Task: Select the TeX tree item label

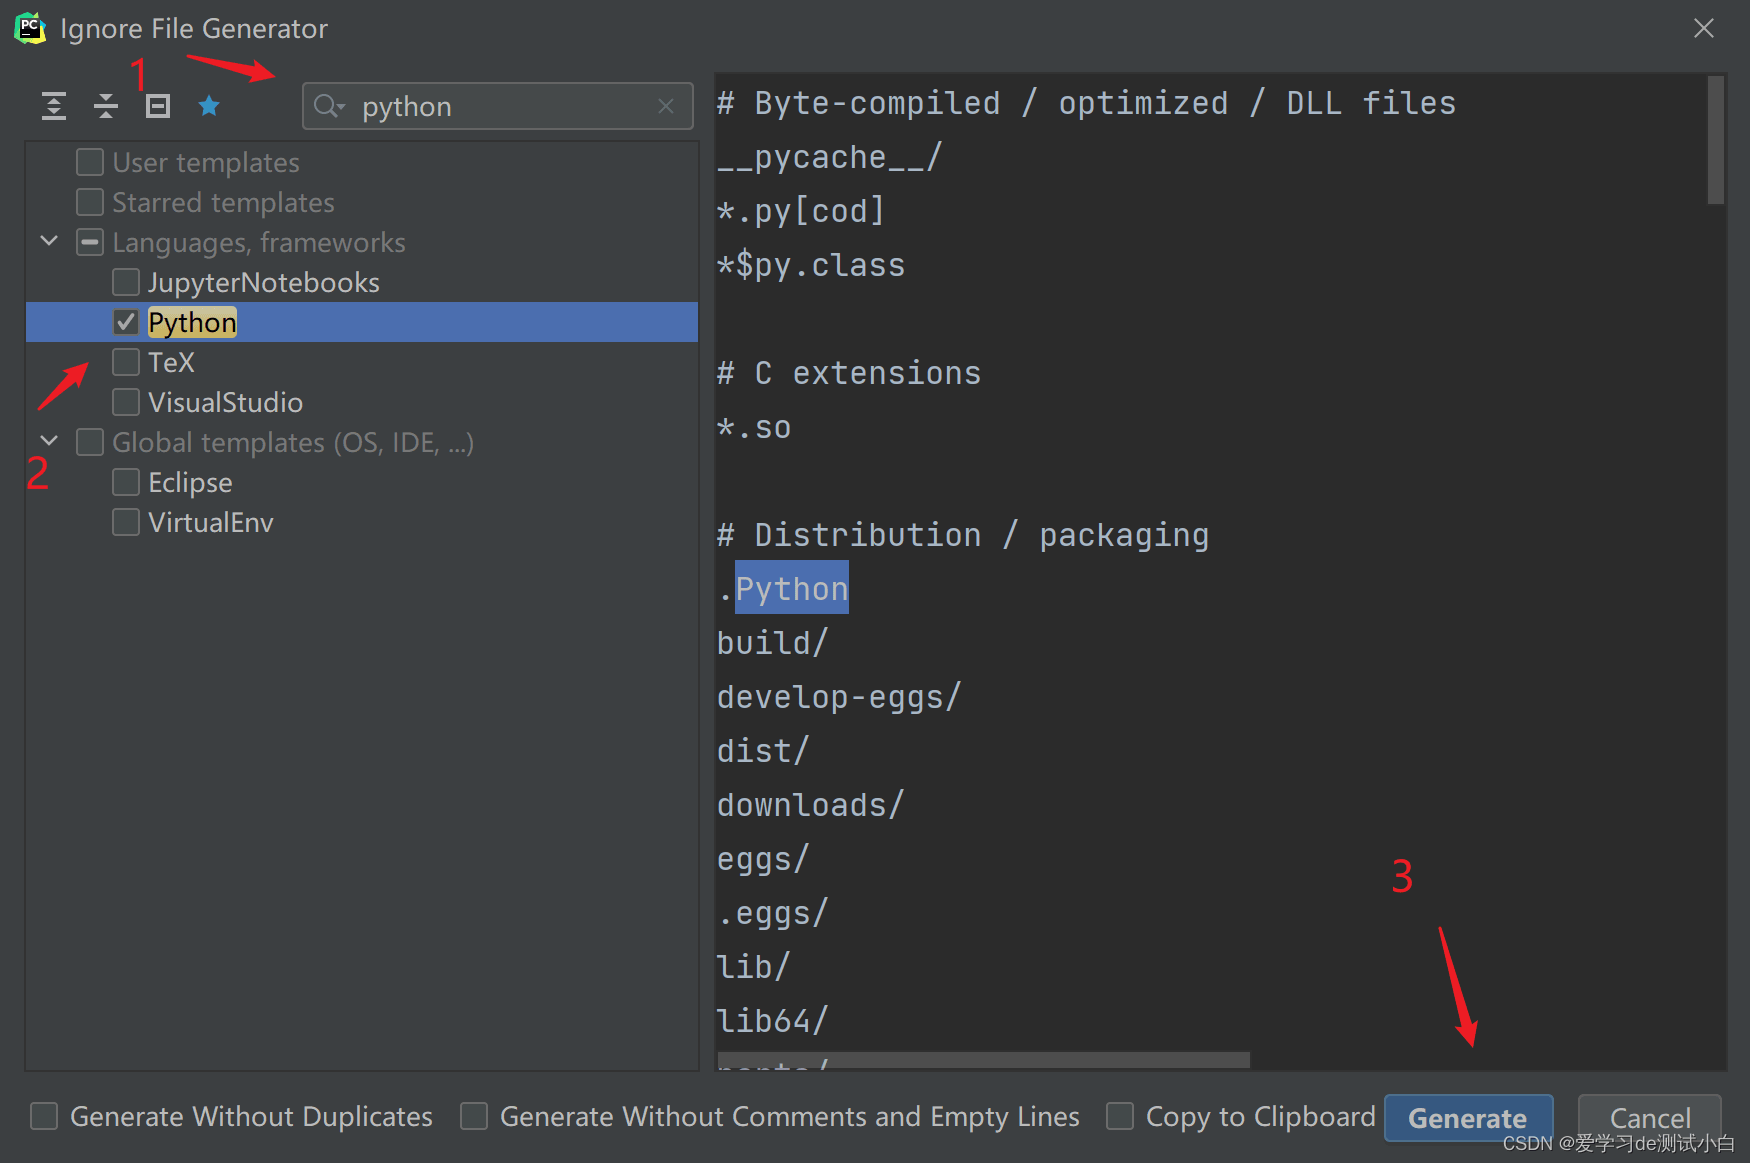Action: tap(171, 363)
